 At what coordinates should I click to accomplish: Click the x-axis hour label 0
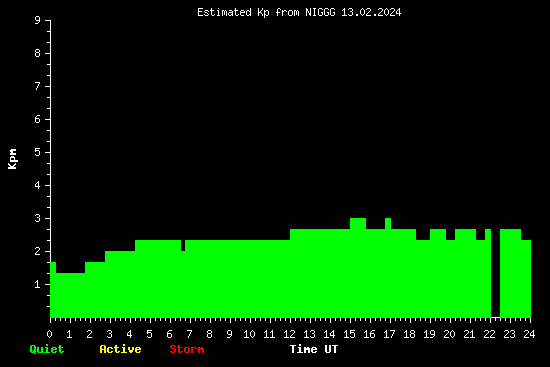[49, 334]
